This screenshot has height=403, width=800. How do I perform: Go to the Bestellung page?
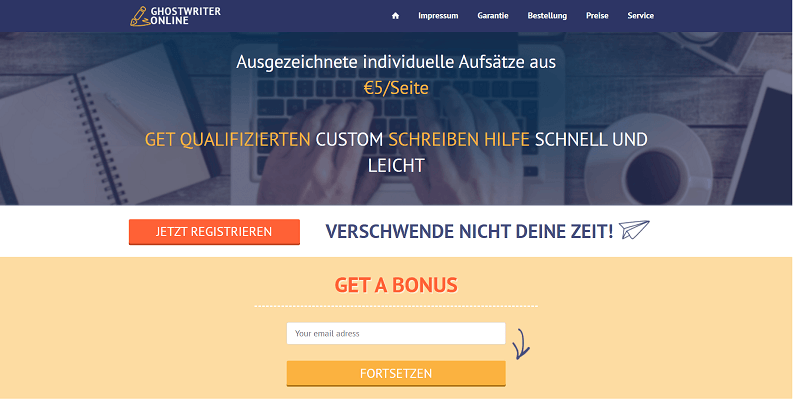[547, 16]
